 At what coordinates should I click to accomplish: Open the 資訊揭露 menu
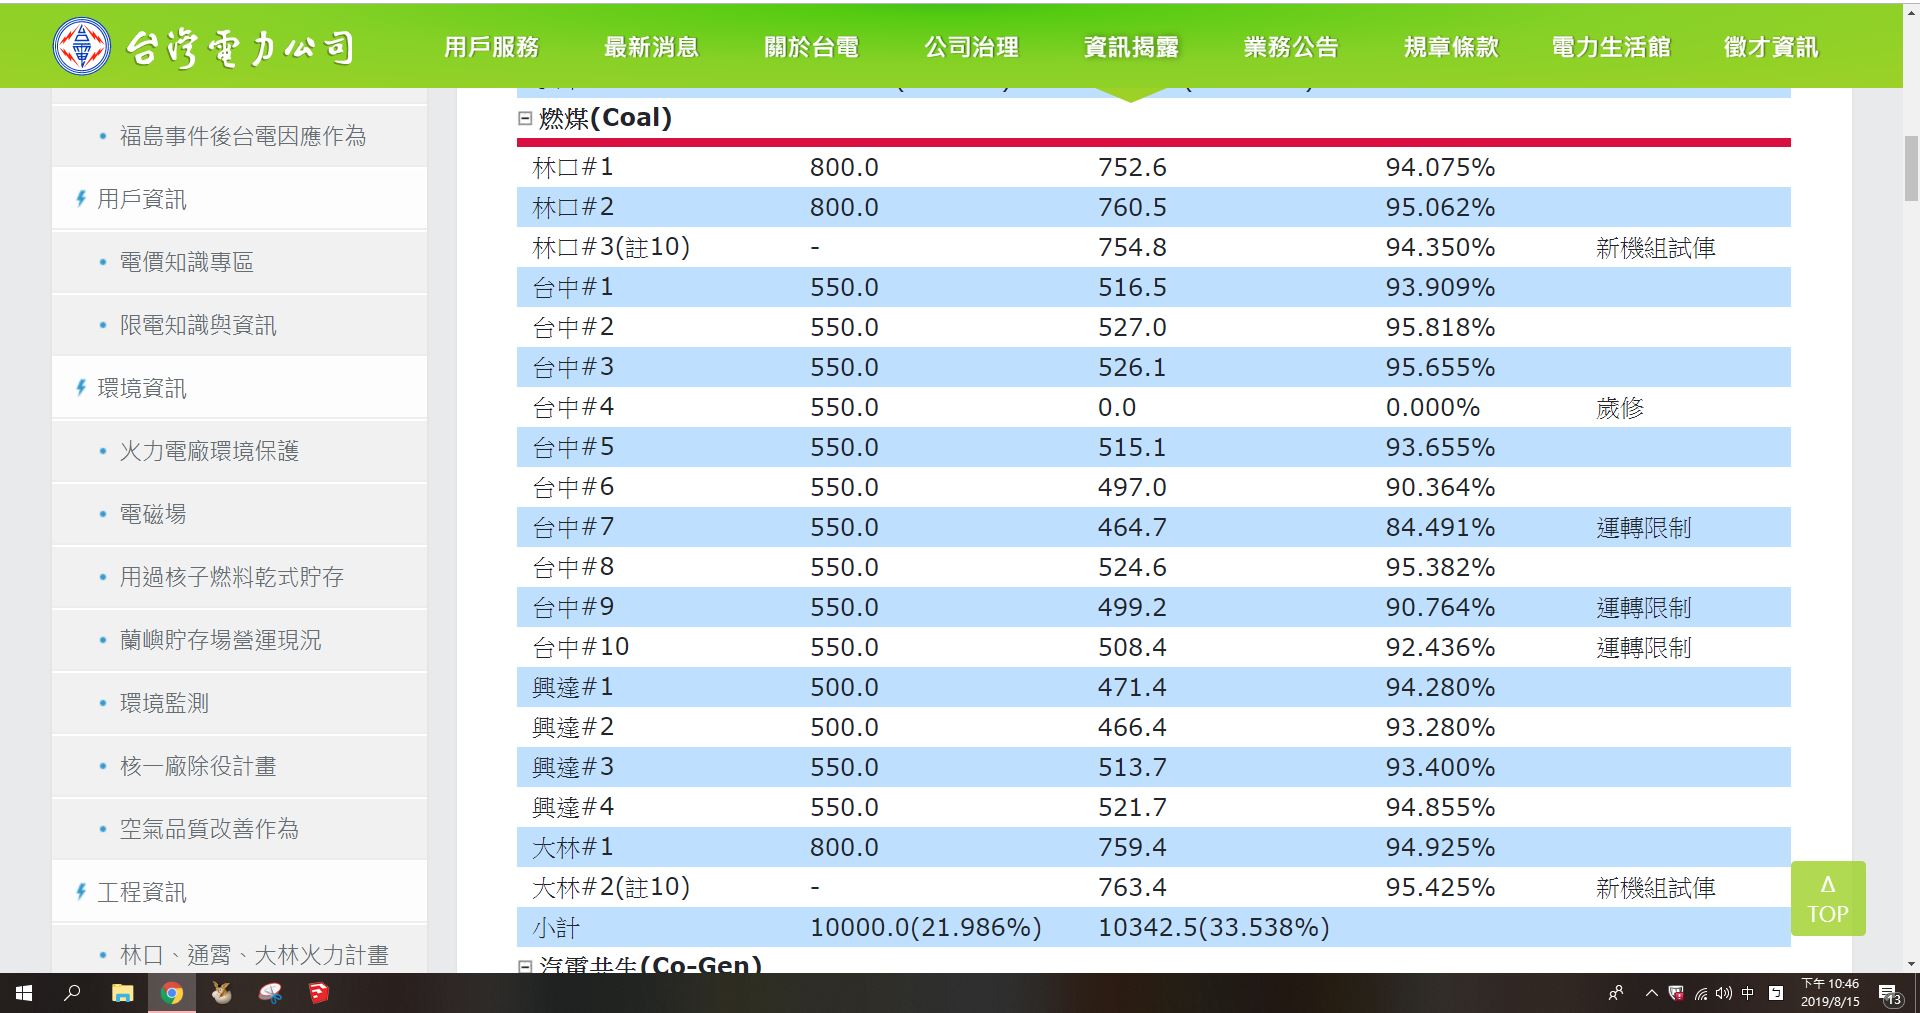click(x=1131, y=47)
